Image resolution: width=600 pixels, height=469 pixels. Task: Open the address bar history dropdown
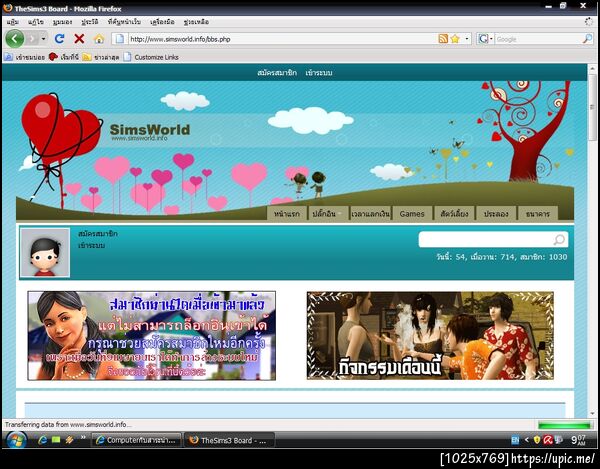(x=466, y=39)
